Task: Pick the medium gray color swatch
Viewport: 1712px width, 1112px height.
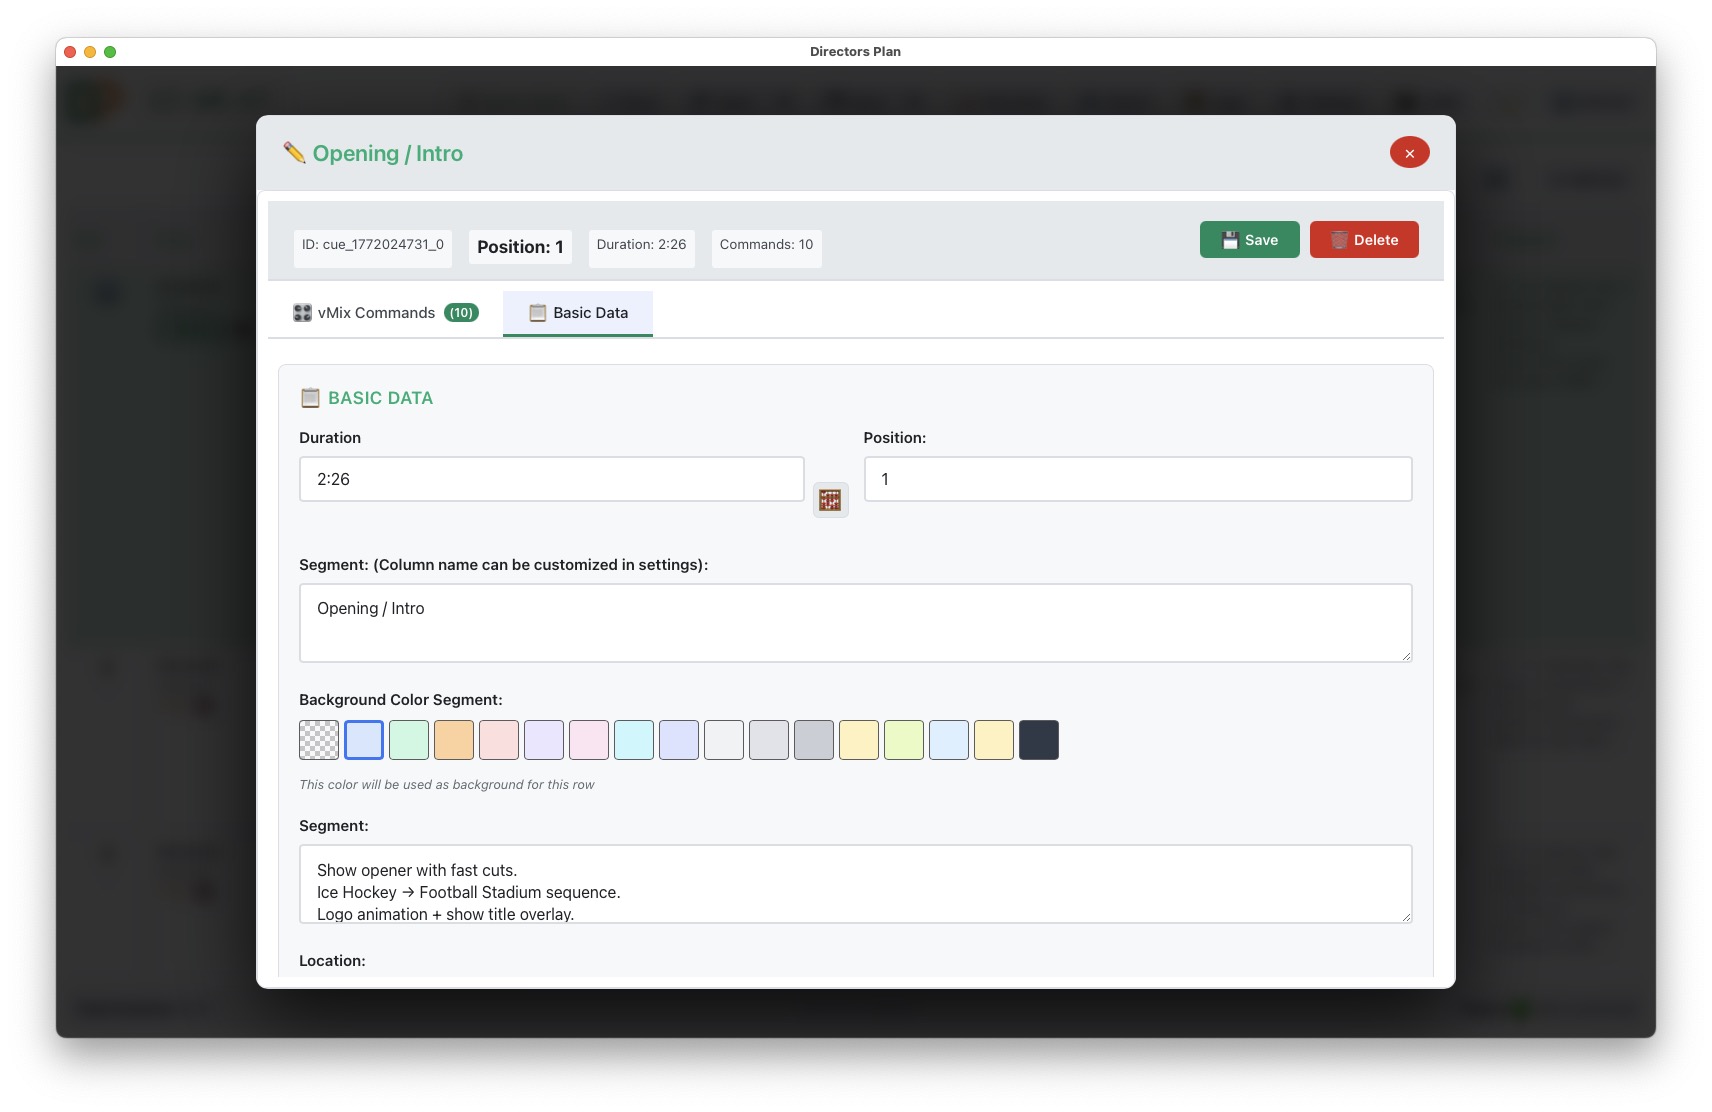Action: point(814,740)
